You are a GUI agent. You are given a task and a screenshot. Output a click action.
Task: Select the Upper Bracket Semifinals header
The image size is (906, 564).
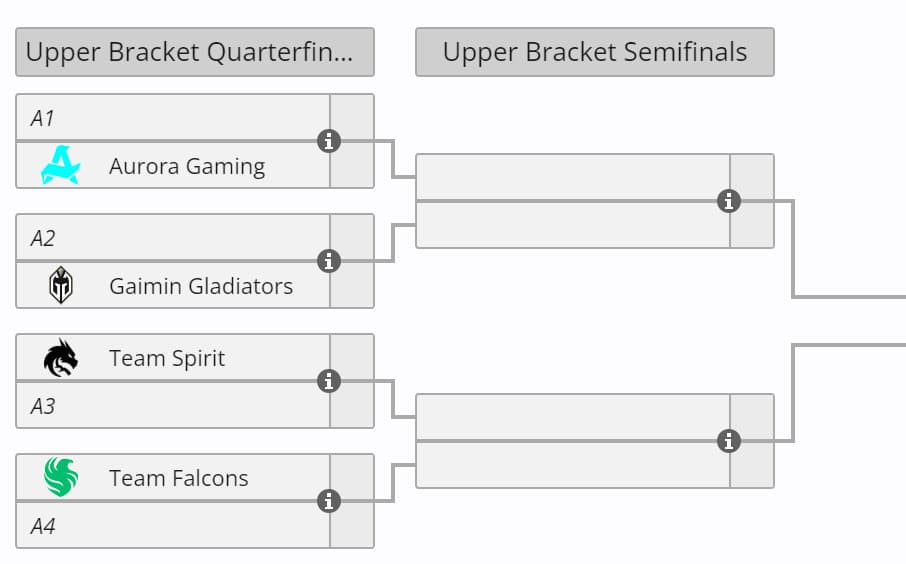[x=594, y=52]
